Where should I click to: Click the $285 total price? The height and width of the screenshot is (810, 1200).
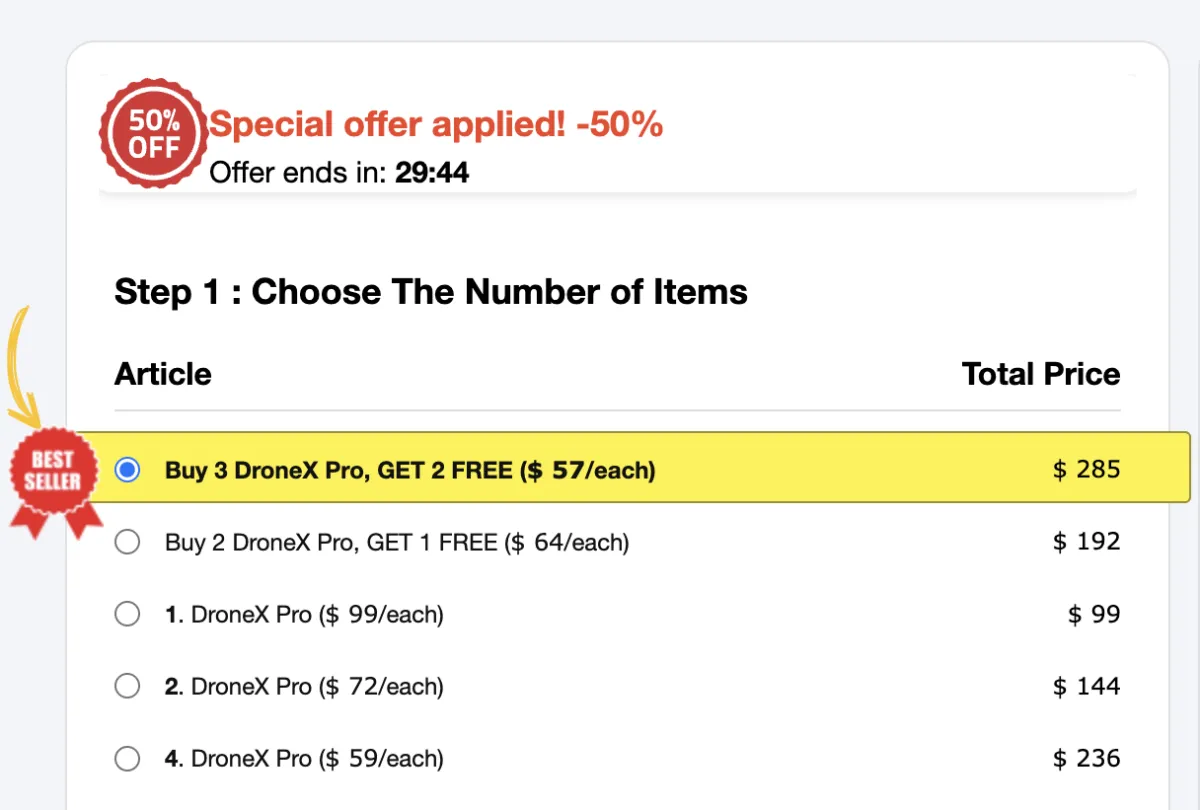click(1086, 469)
